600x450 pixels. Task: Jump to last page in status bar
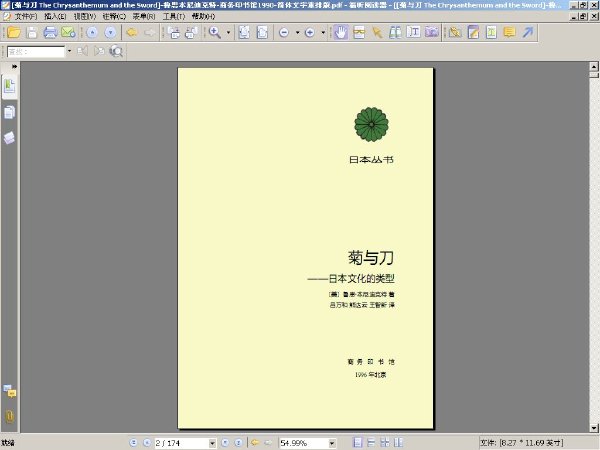(x=238, y=443)
